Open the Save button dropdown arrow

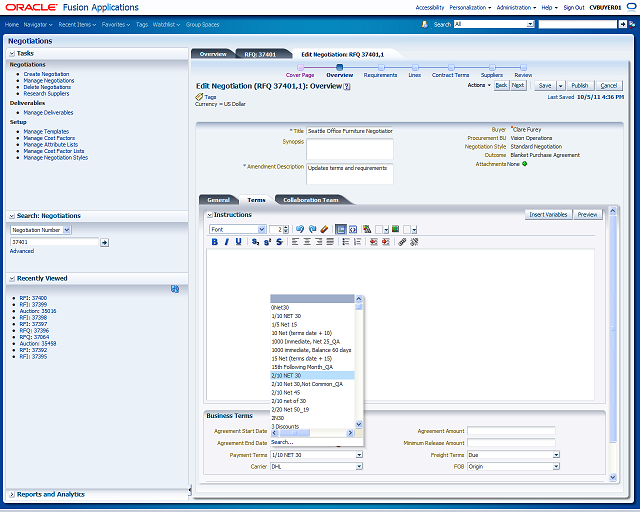[x=560, y=86]
